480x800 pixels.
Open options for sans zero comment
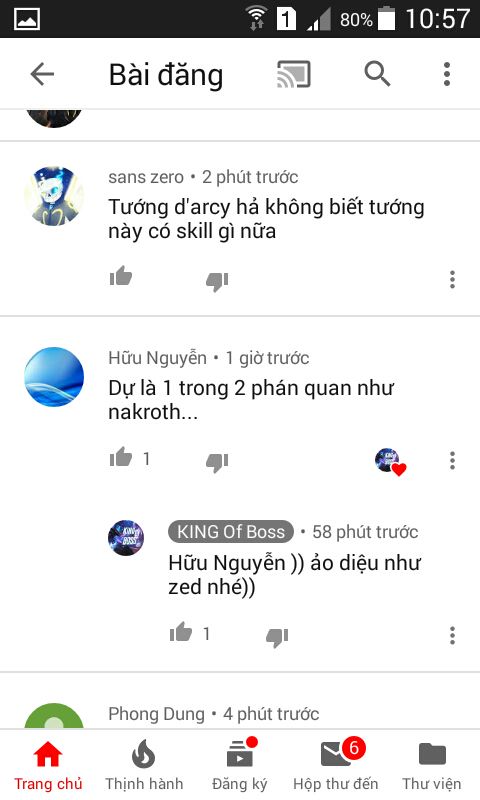click(452, 279)
